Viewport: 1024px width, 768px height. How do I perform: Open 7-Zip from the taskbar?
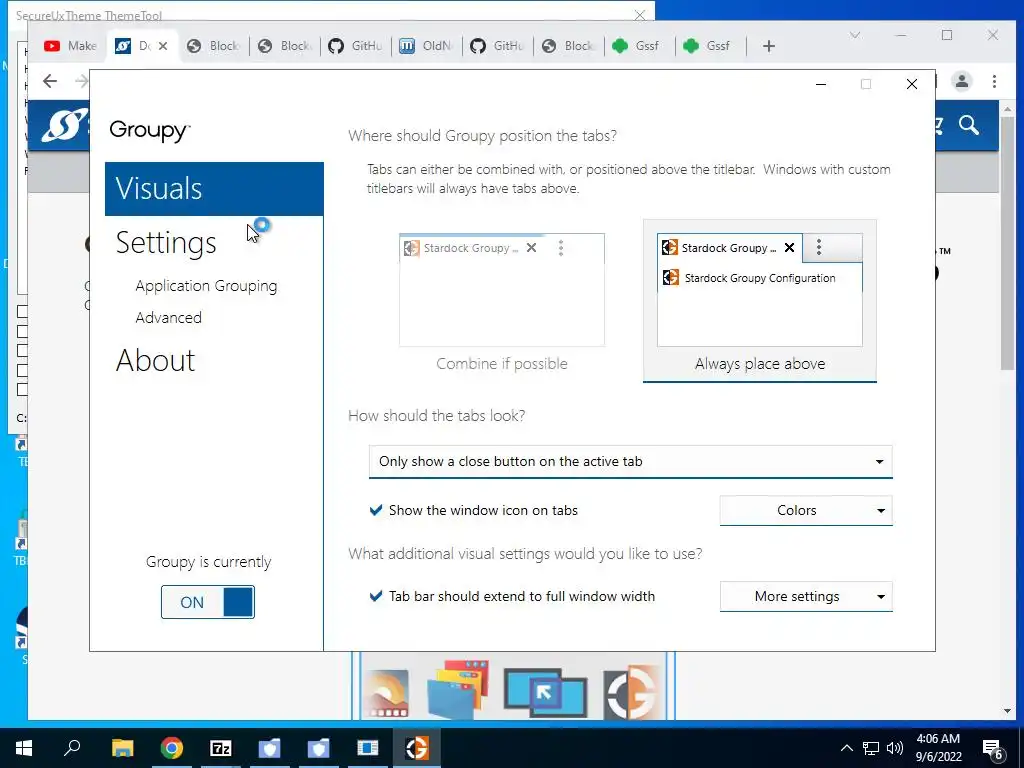pos(221,748)
